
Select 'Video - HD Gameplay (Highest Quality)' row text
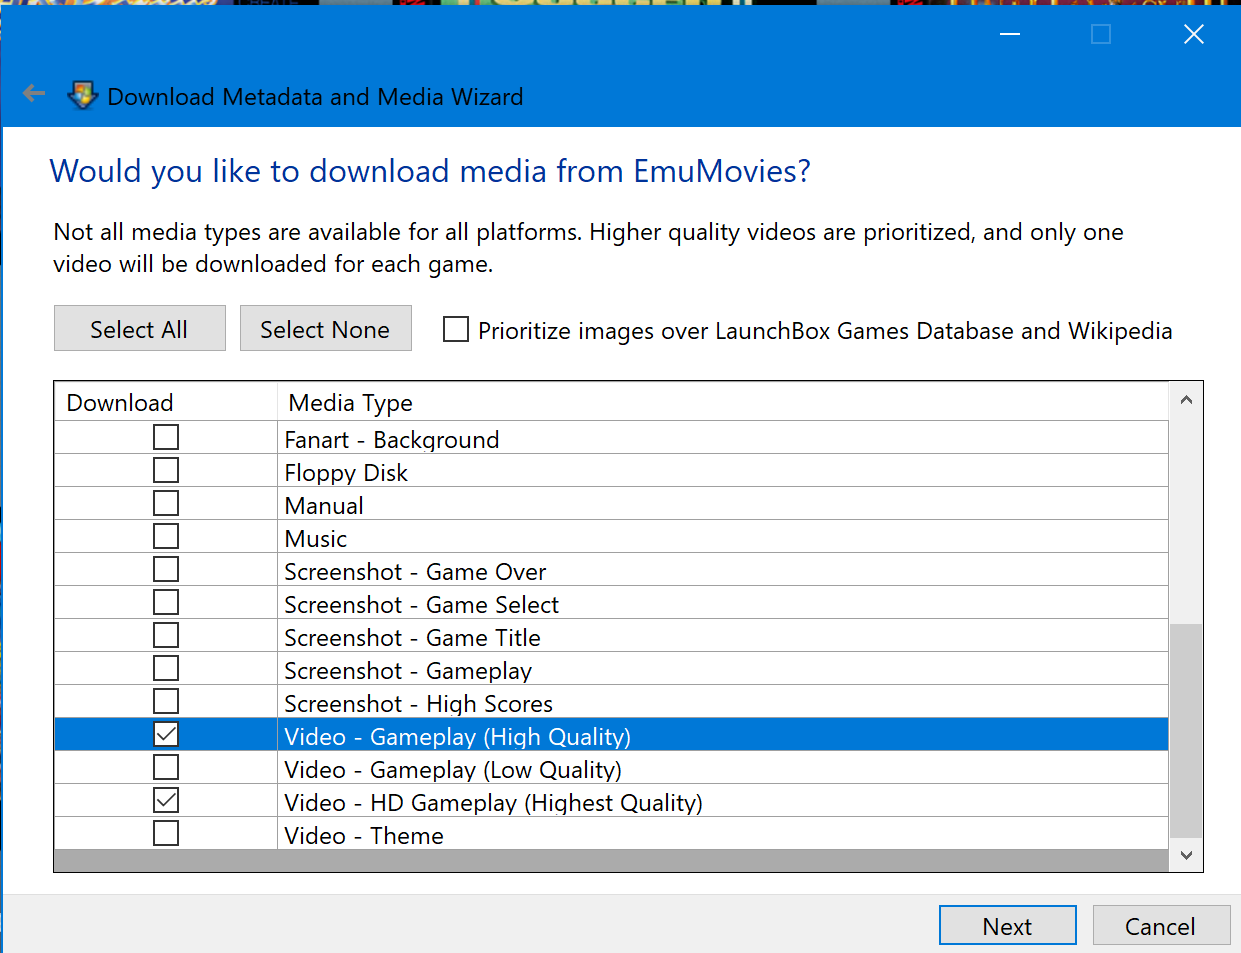point(494,803)
